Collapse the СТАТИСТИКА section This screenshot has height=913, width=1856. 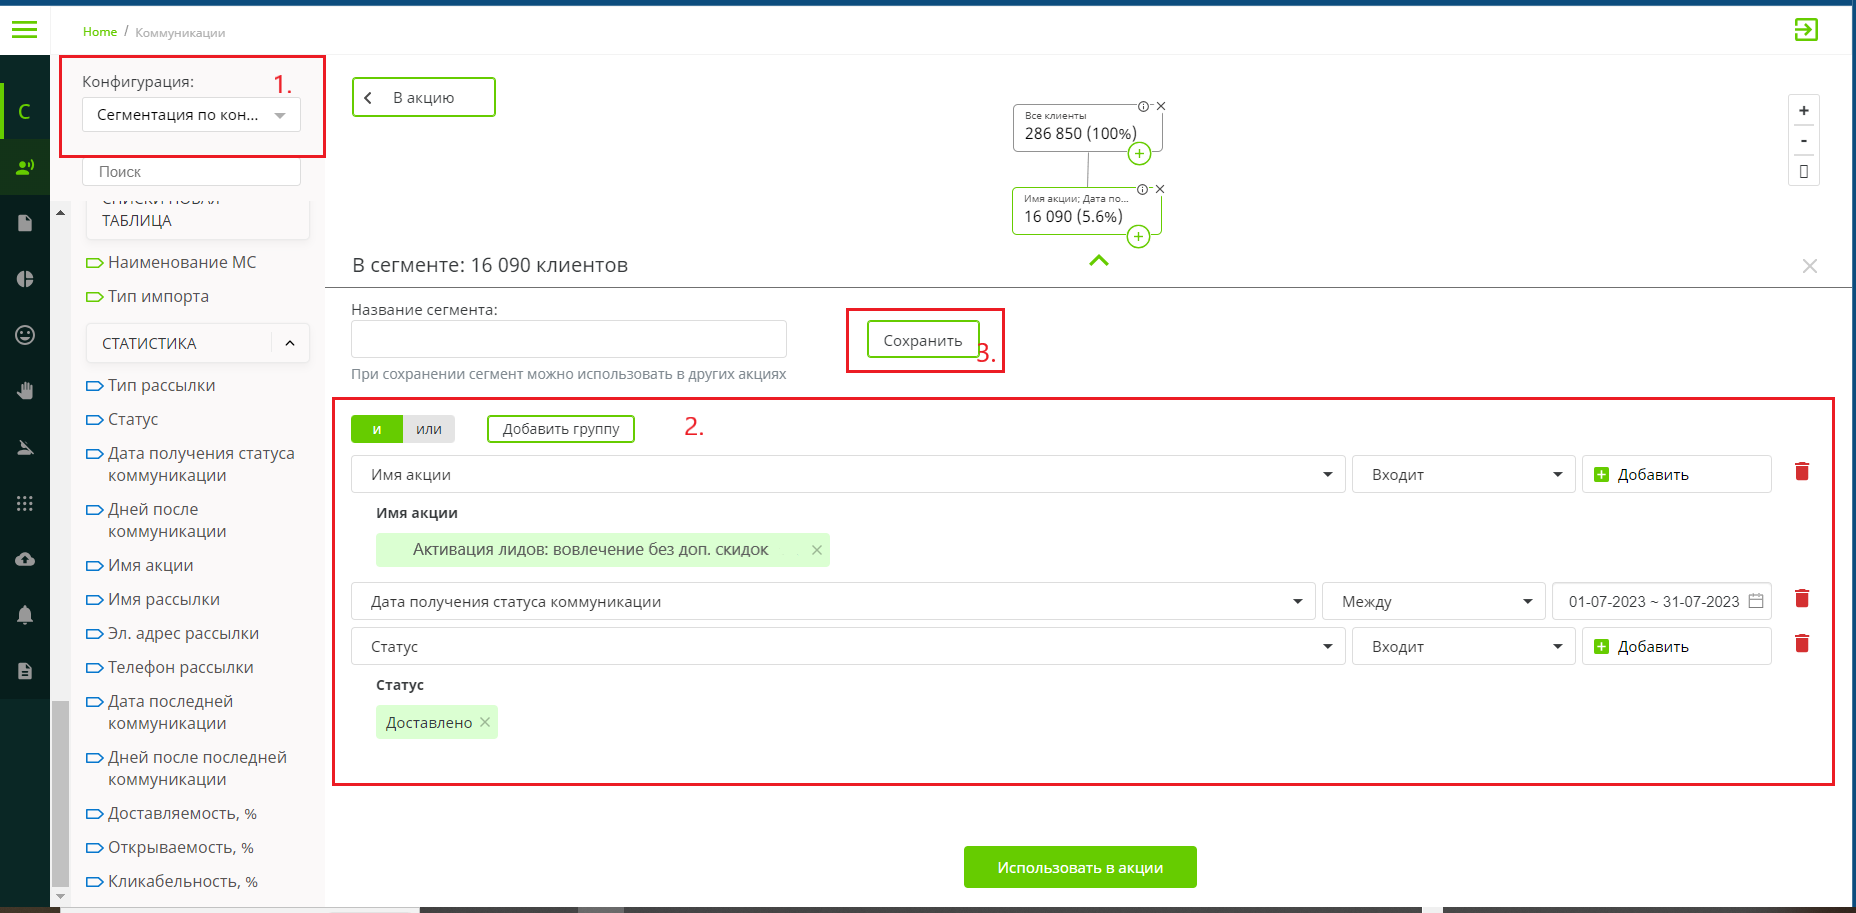click(x=290, y=343)
